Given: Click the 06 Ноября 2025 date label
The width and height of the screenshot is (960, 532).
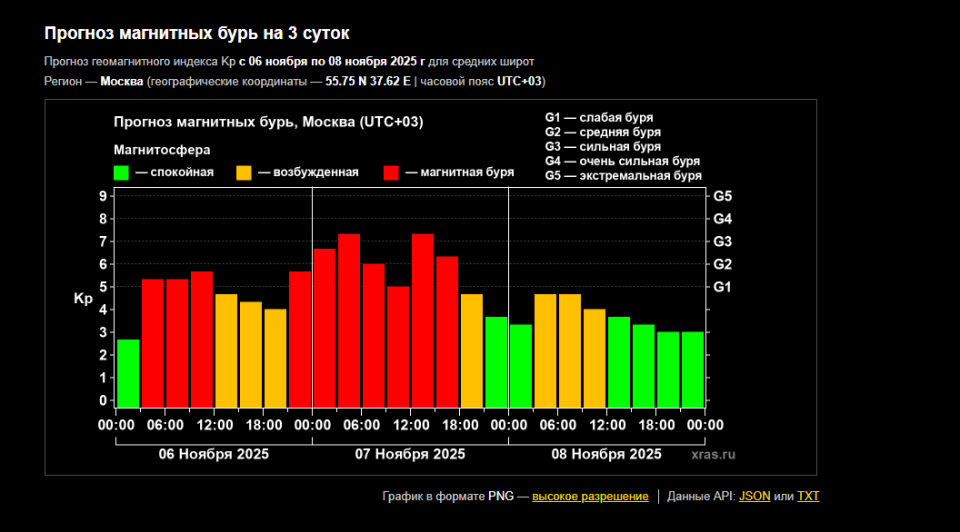Looking at the screenshot, I should pos(214,454).
